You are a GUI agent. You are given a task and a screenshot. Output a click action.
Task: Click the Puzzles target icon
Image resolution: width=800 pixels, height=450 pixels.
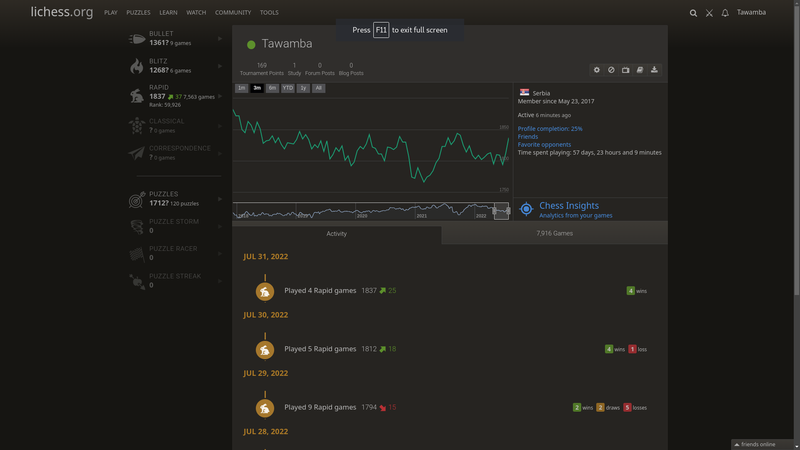pyautogui.click(x=137, y=199)
